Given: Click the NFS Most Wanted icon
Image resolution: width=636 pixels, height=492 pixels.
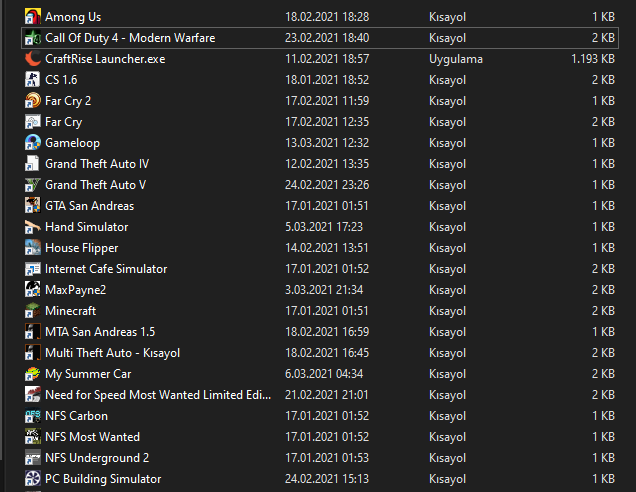Looking at the screenshot, I should coord(32,437).
